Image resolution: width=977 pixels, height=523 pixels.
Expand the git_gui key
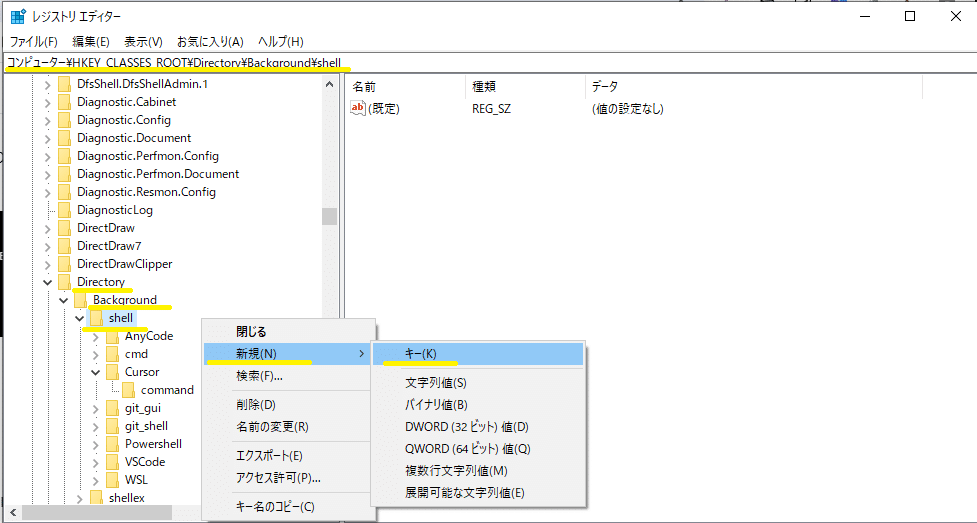point(95,409)
